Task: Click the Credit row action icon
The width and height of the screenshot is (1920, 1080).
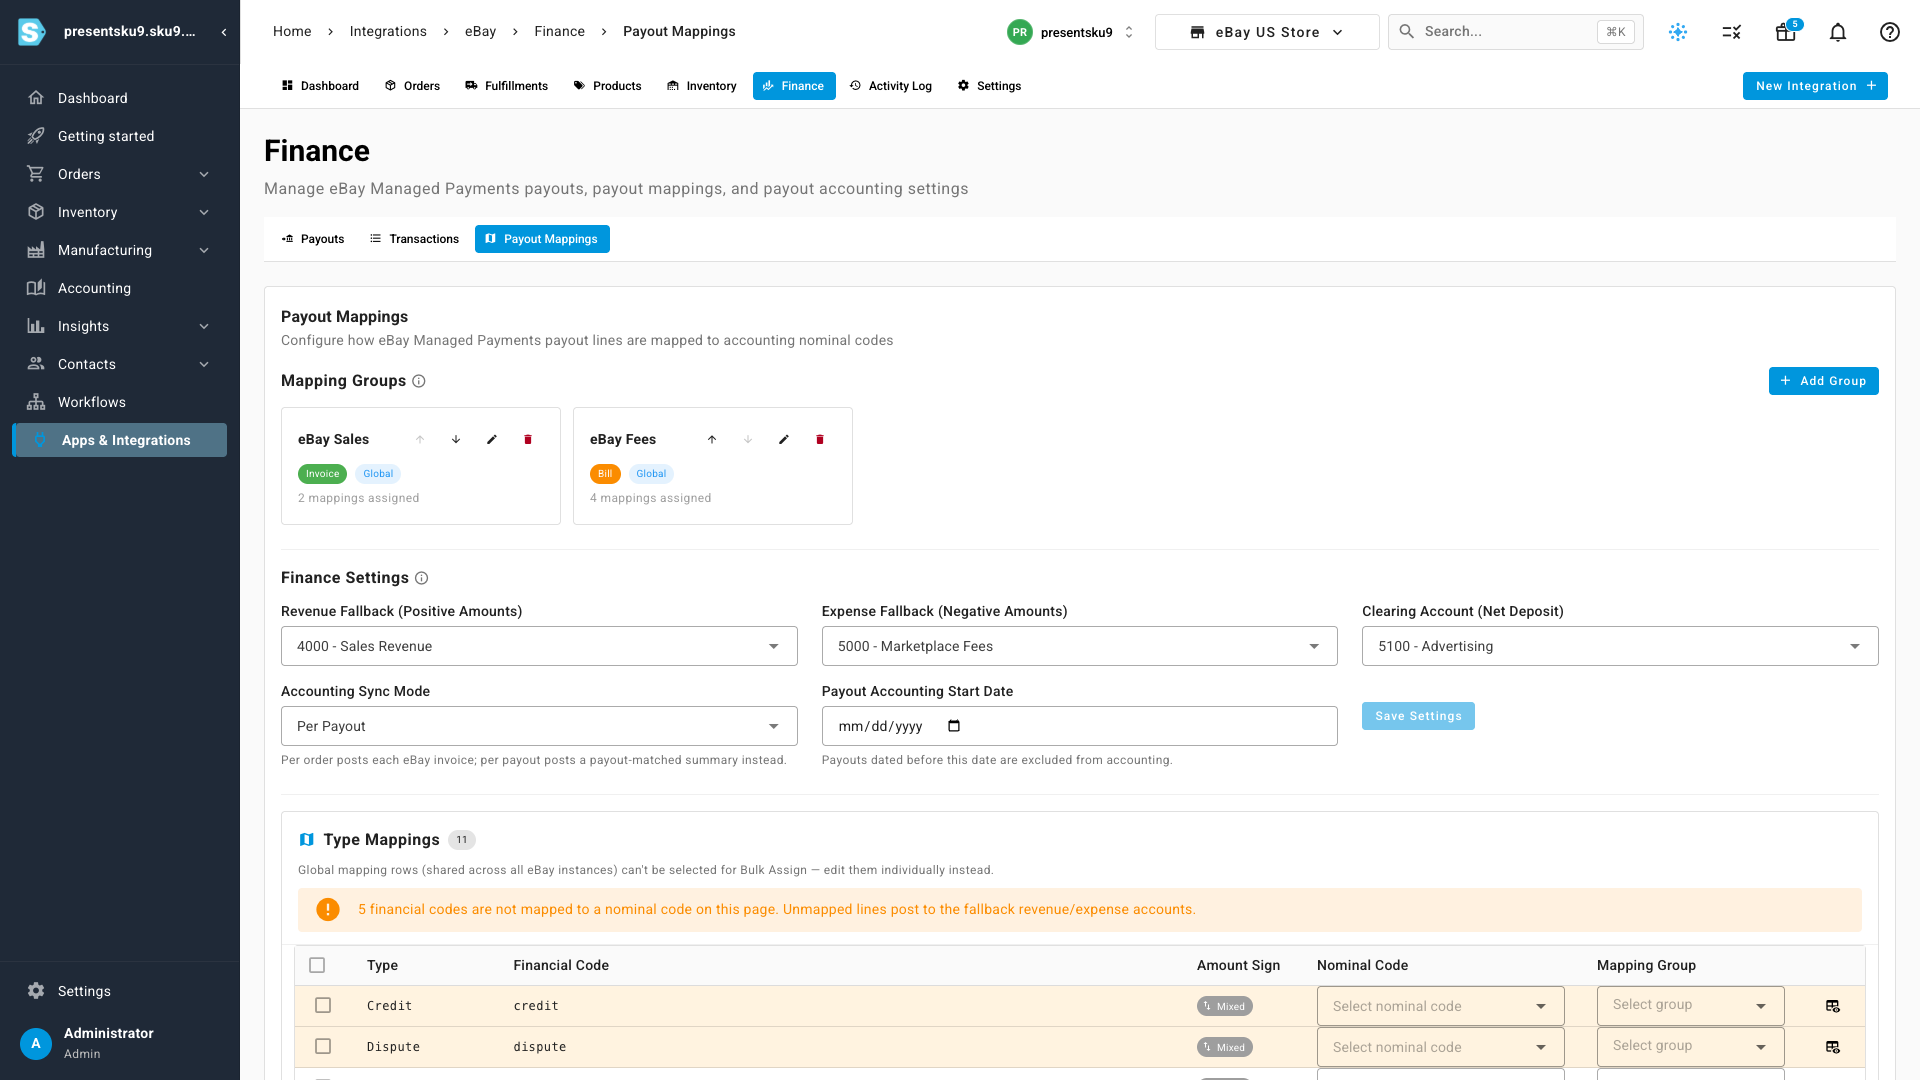Action: click(x=1833, y=1006)
